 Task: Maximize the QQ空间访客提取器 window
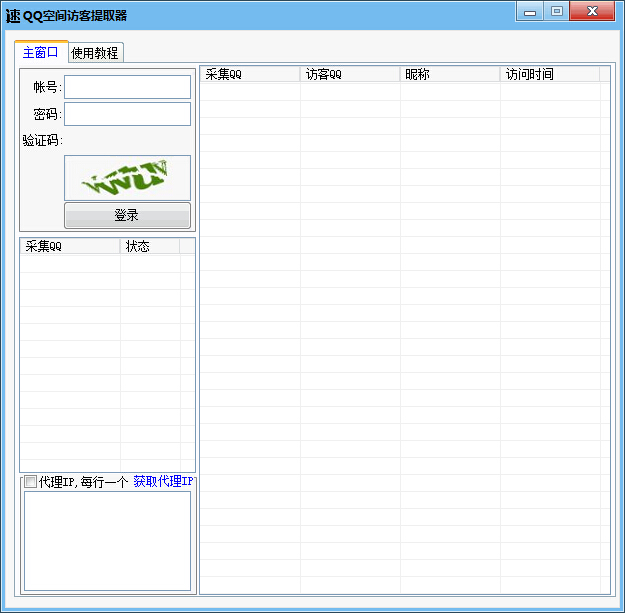(x=557, y=11)
